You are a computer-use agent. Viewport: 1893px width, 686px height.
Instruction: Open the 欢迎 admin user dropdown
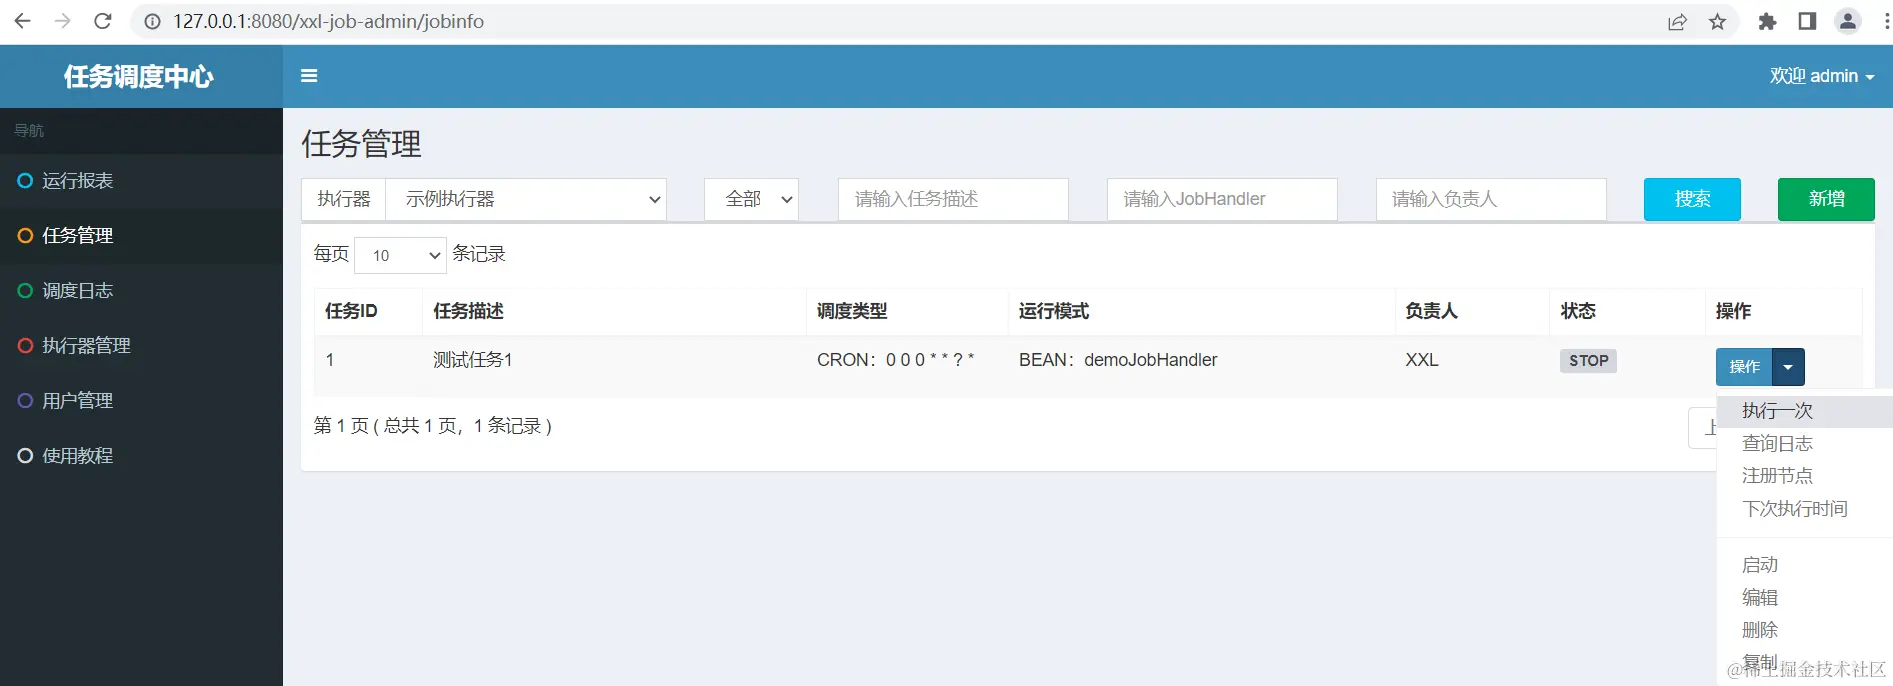pyautogui.click(x=1821, y=76)
